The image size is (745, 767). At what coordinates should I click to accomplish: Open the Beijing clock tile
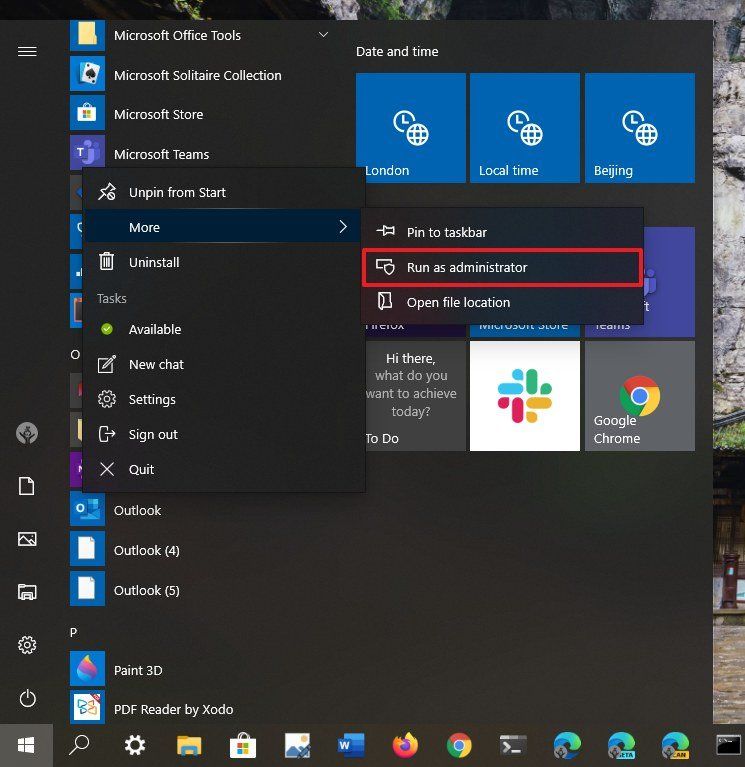[x=640, y=128]
